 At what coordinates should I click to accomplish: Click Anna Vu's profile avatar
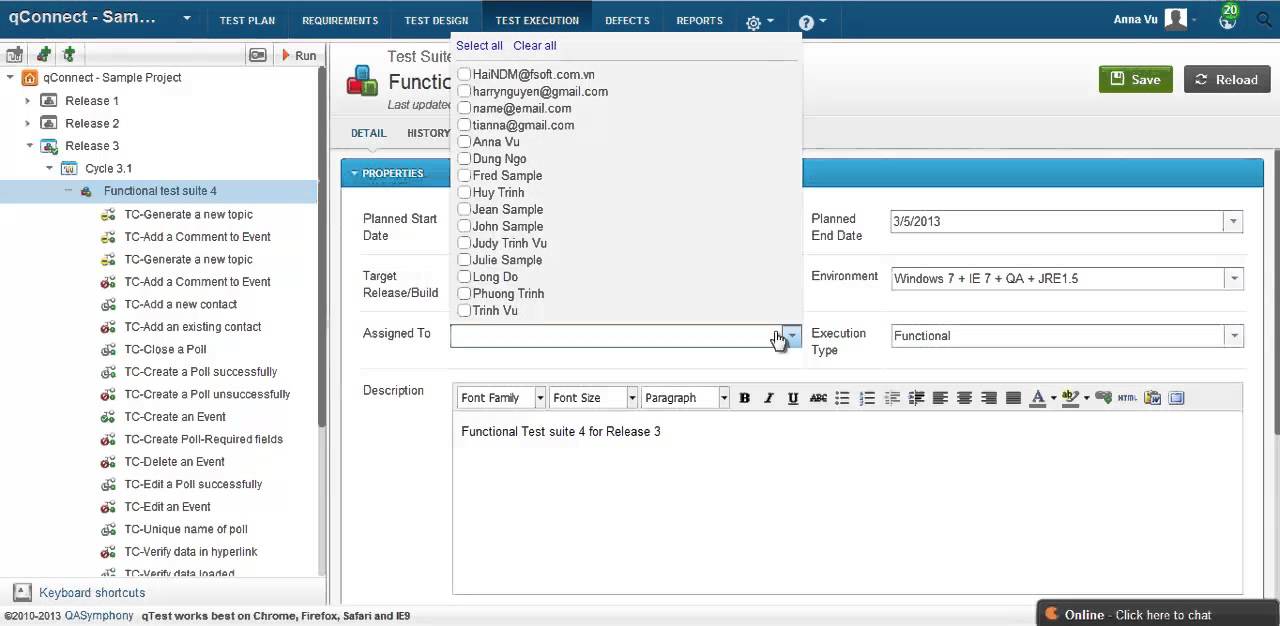[1176, 19]
